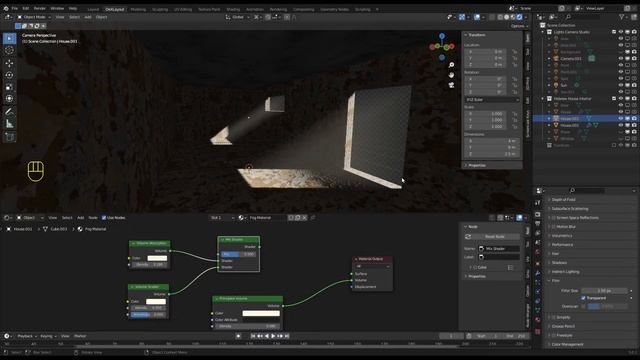Select the Transform tool
Viewport: 640px width, 360px height.
(9, 99)
